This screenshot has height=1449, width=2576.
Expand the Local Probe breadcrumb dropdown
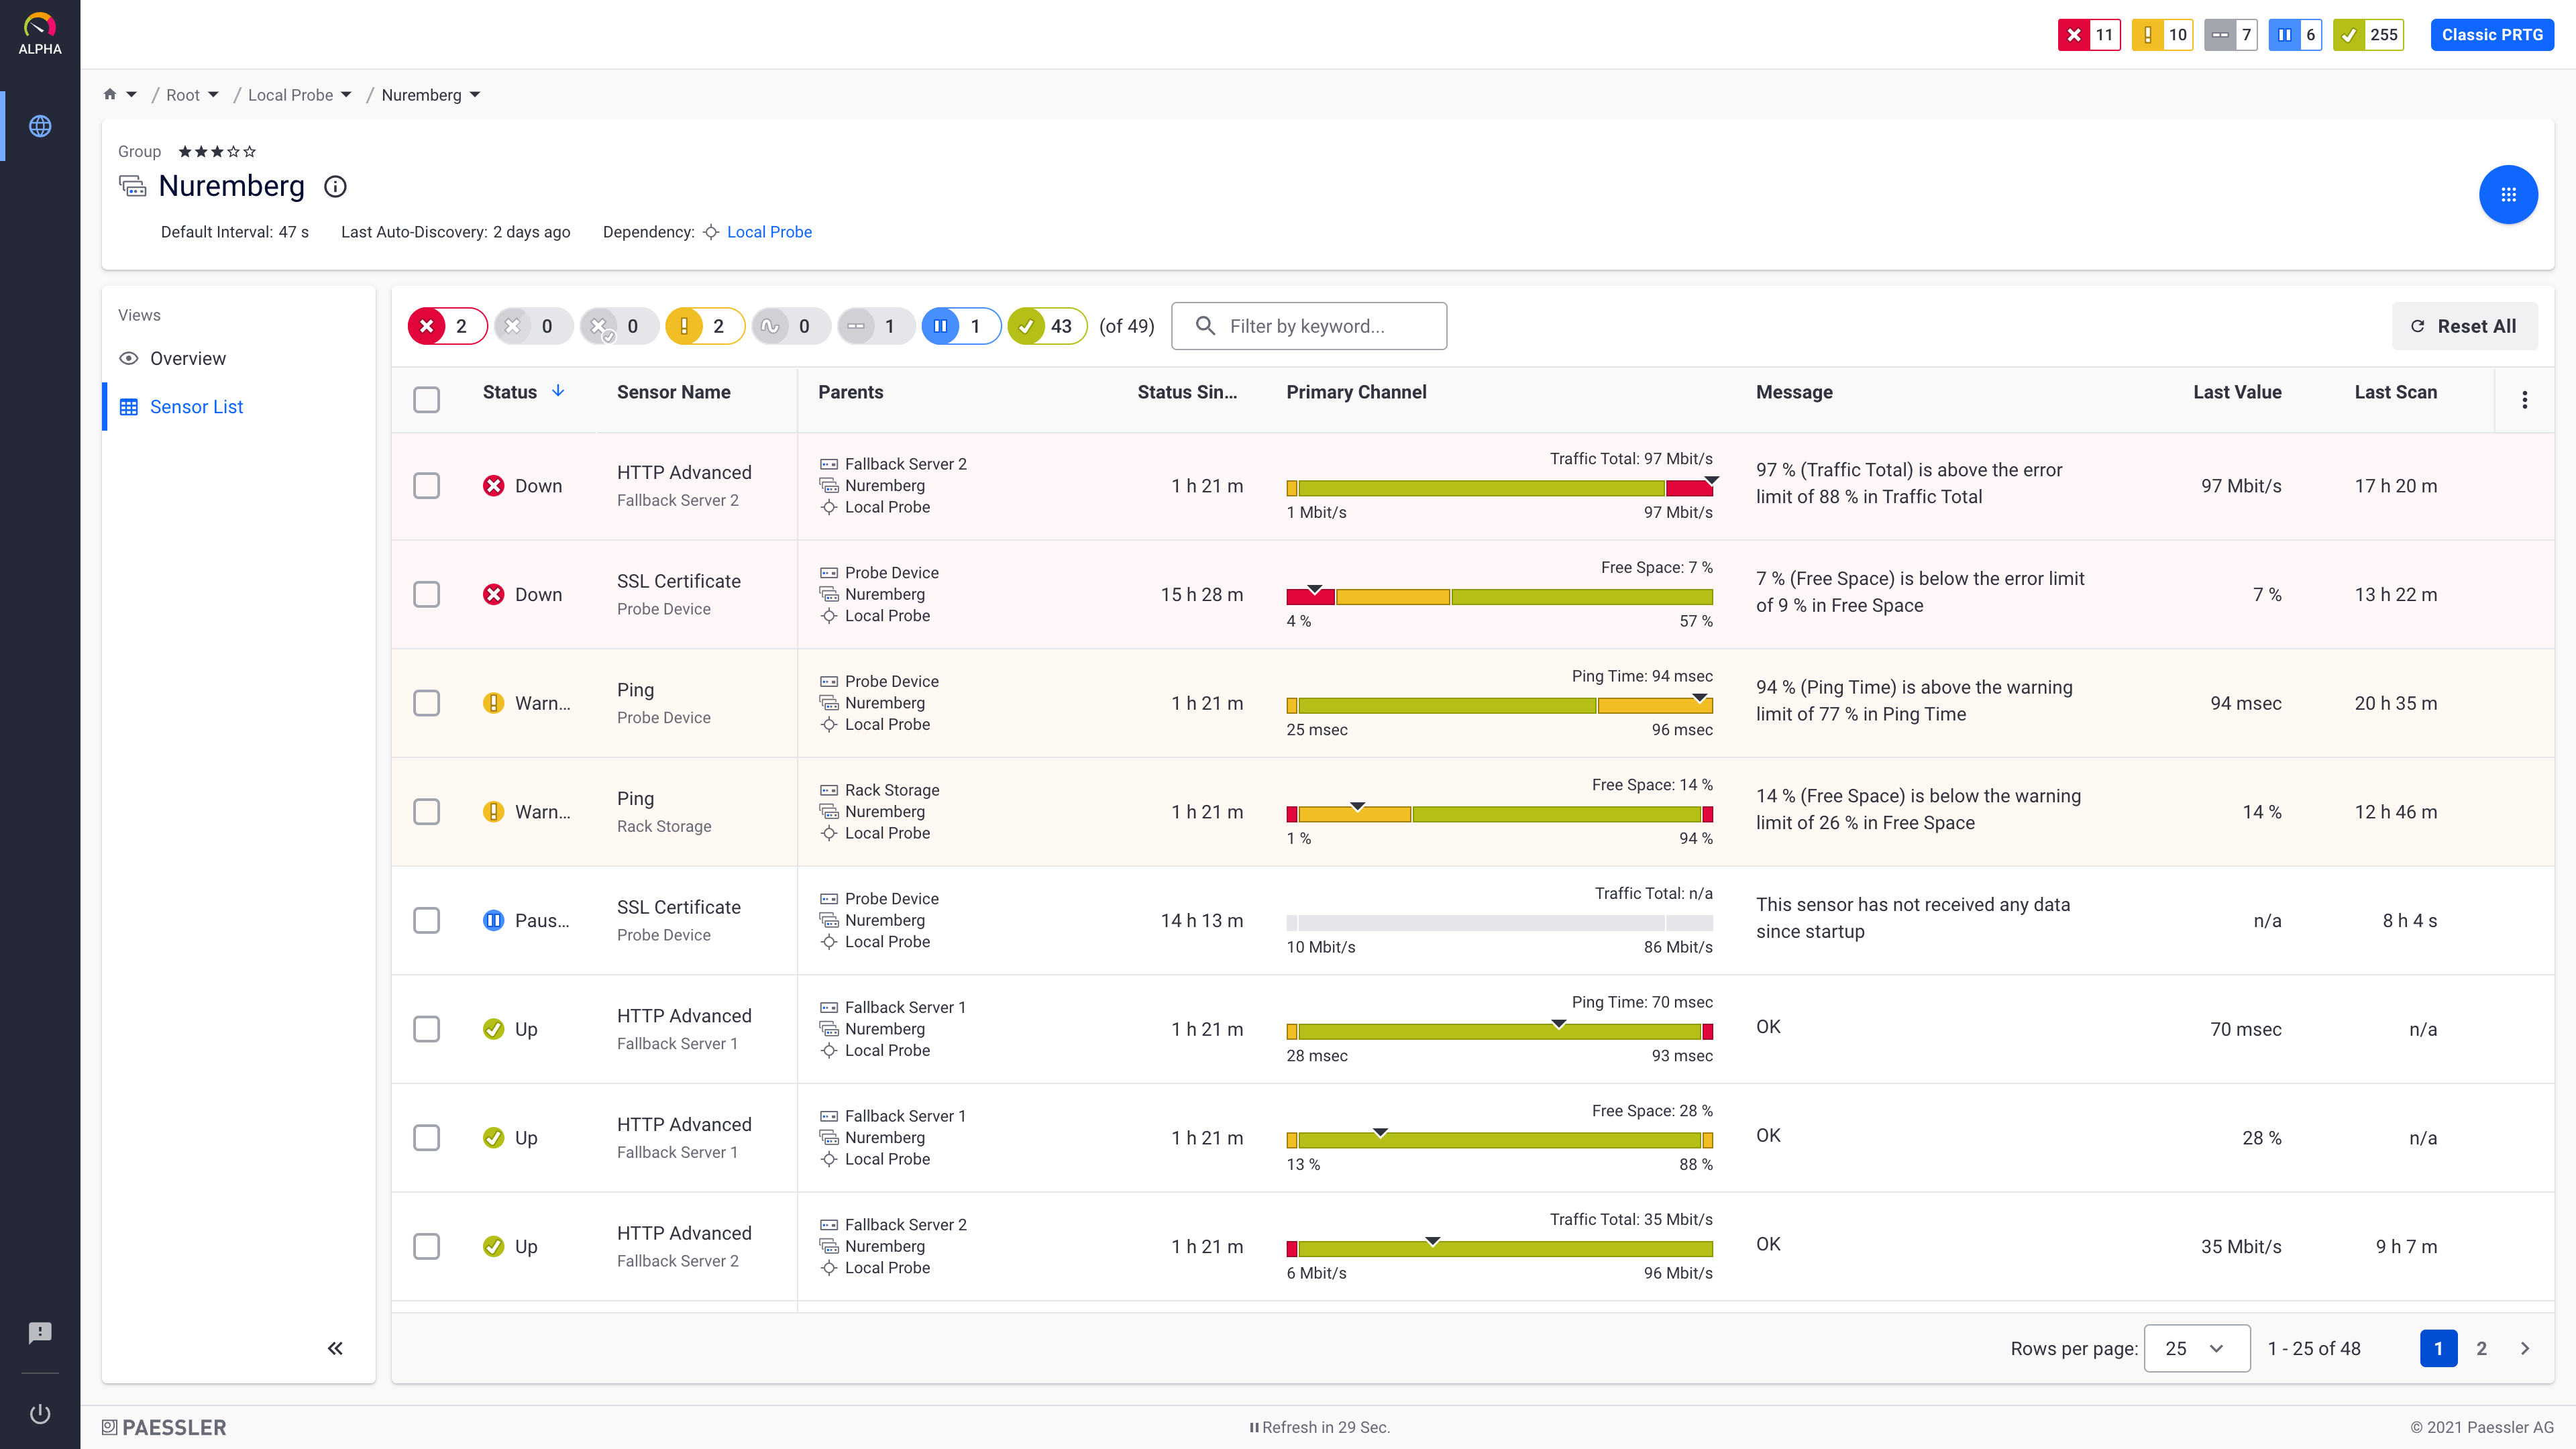coord(346,95)
